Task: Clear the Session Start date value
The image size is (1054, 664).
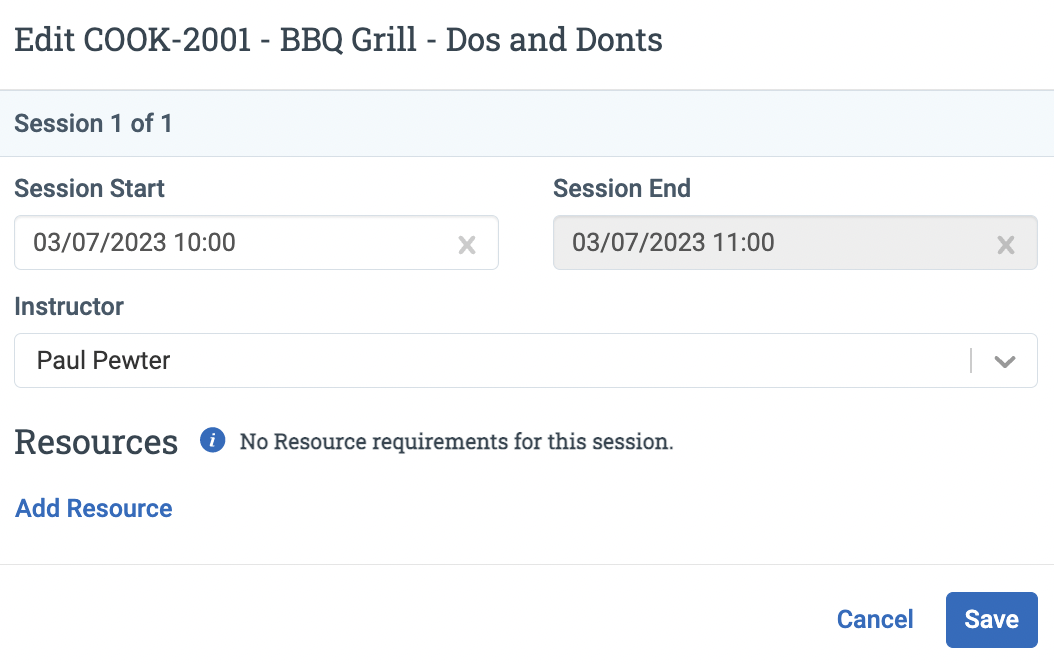Action: point(467,245)
